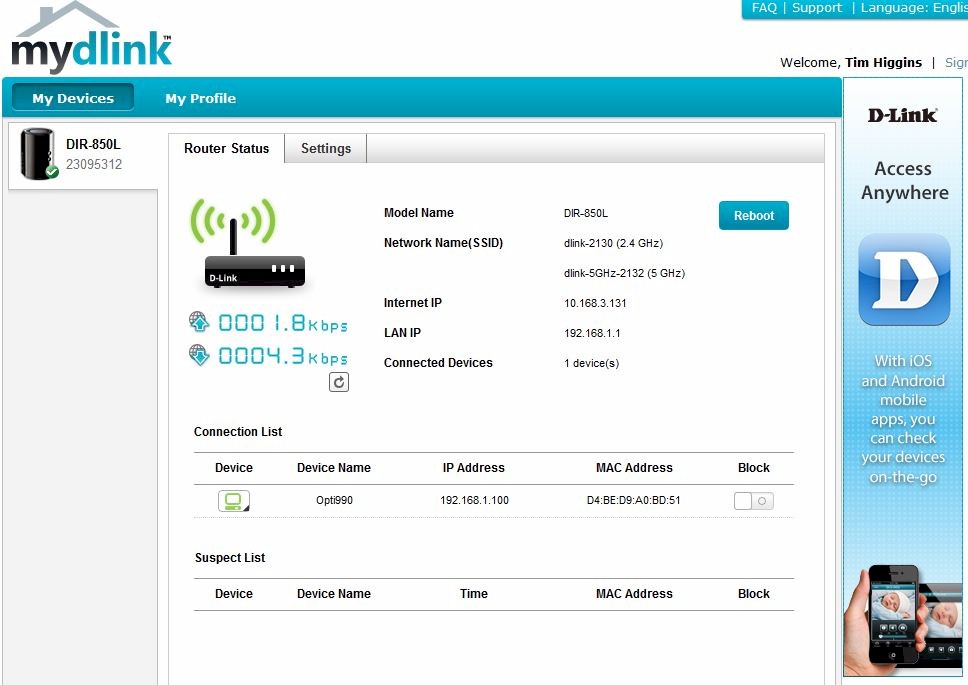Open the My Devices tab
The height and width of the screenshot is (685, 968).
[x=73, y=98]
